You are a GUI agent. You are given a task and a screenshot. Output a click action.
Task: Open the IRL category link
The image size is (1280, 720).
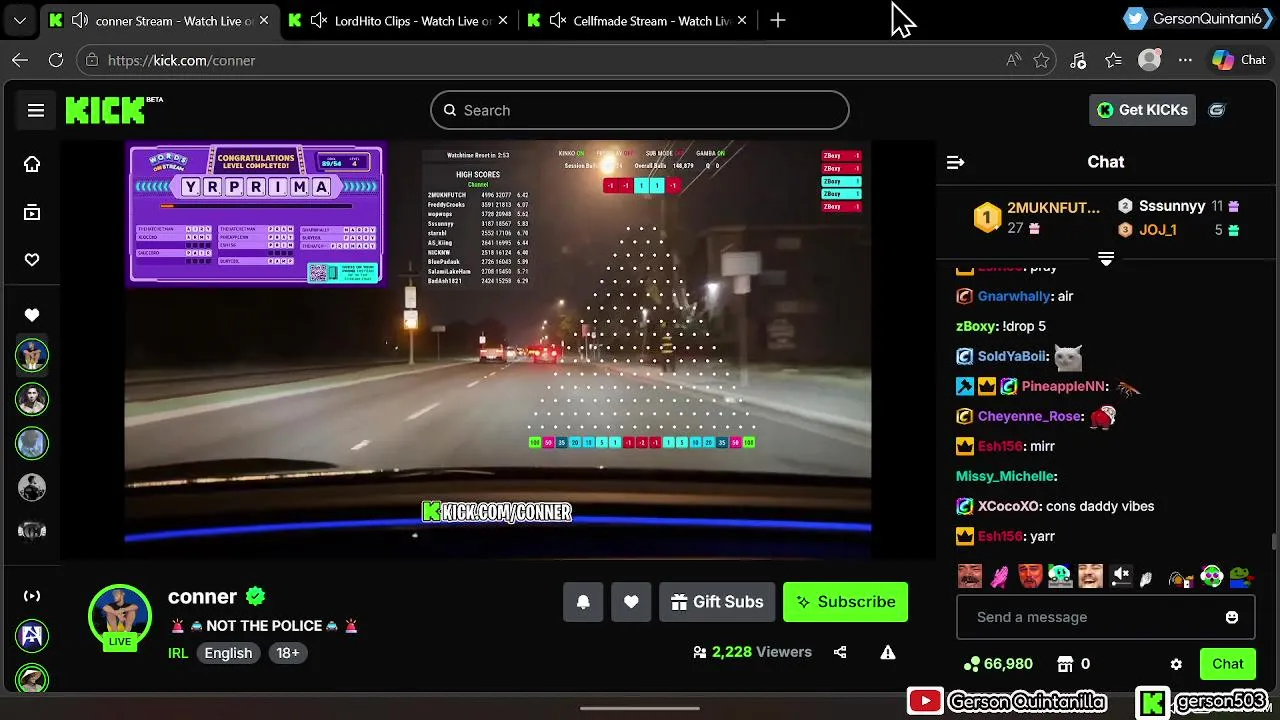tap(178, 653)
